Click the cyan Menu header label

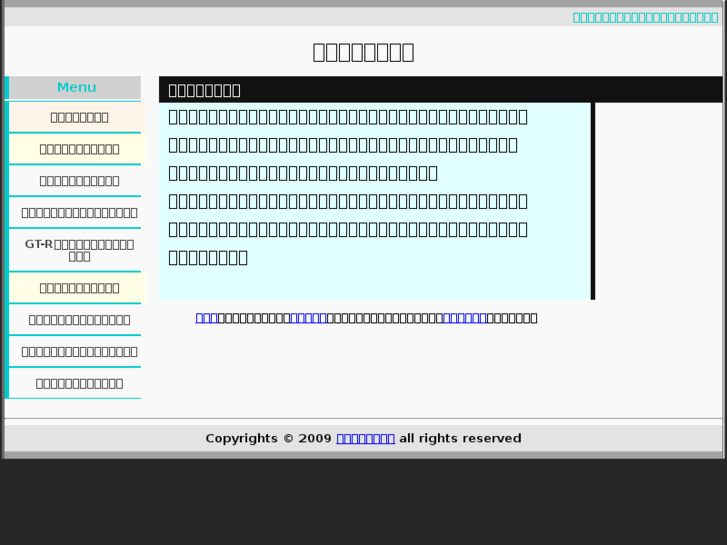[77, 87]
